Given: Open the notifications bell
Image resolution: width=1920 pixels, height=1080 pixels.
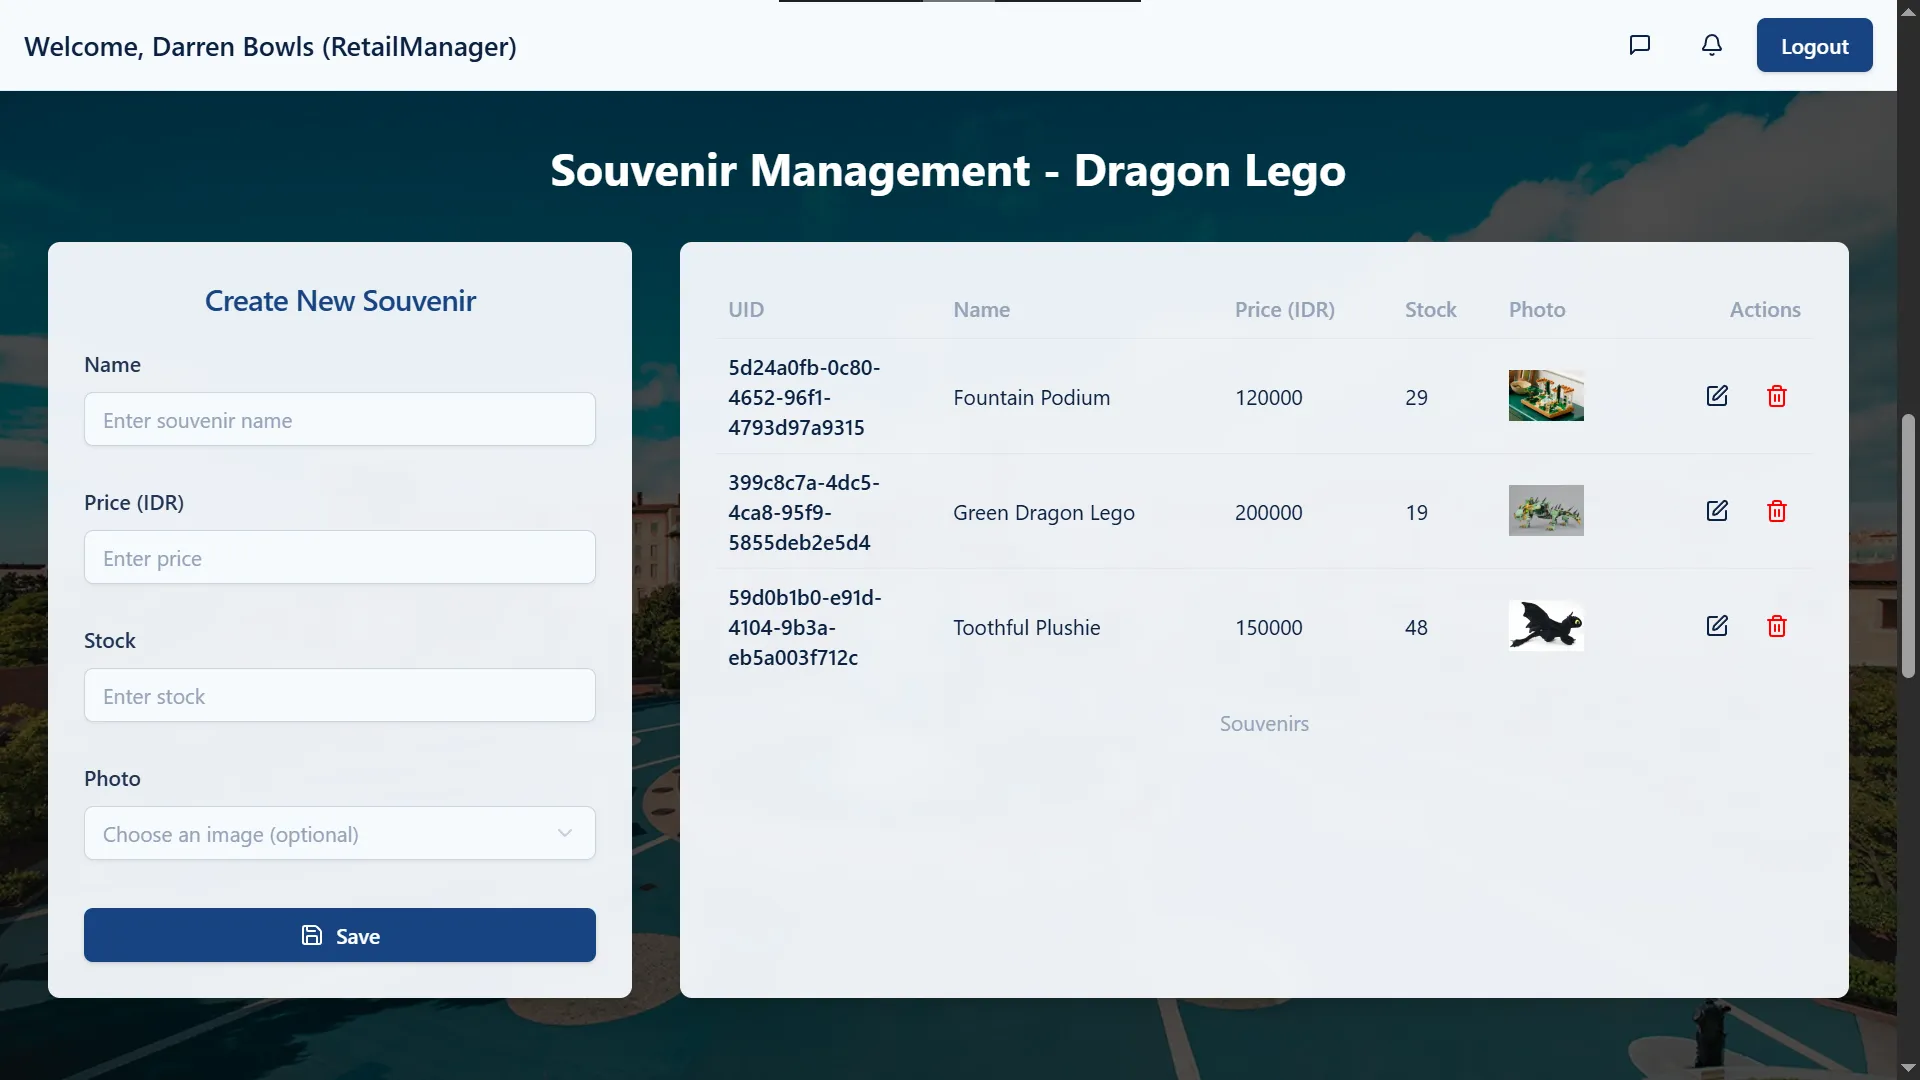Looking at the screenshot, I should coord(1712,45).
